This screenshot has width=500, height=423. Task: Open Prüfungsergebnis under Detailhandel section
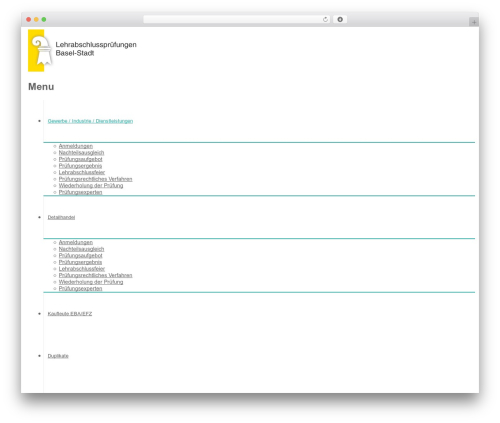[80, 262]
